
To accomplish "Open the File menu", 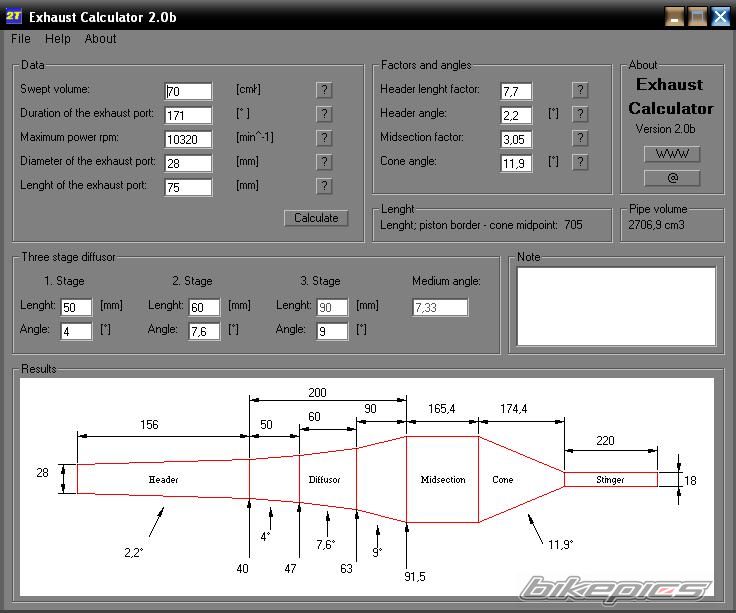I will [x=20, y=39].
